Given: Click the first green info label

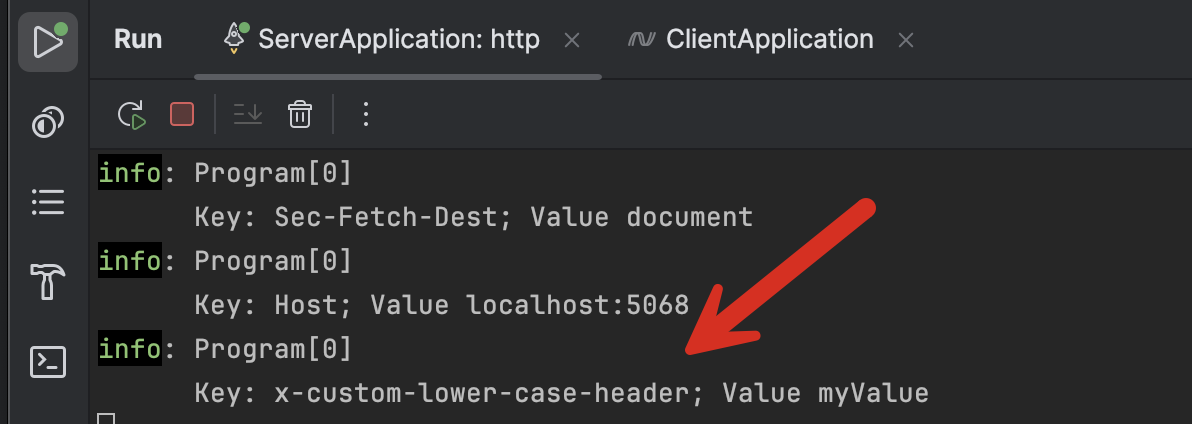Looking at the screenshot, I should 129,174.
